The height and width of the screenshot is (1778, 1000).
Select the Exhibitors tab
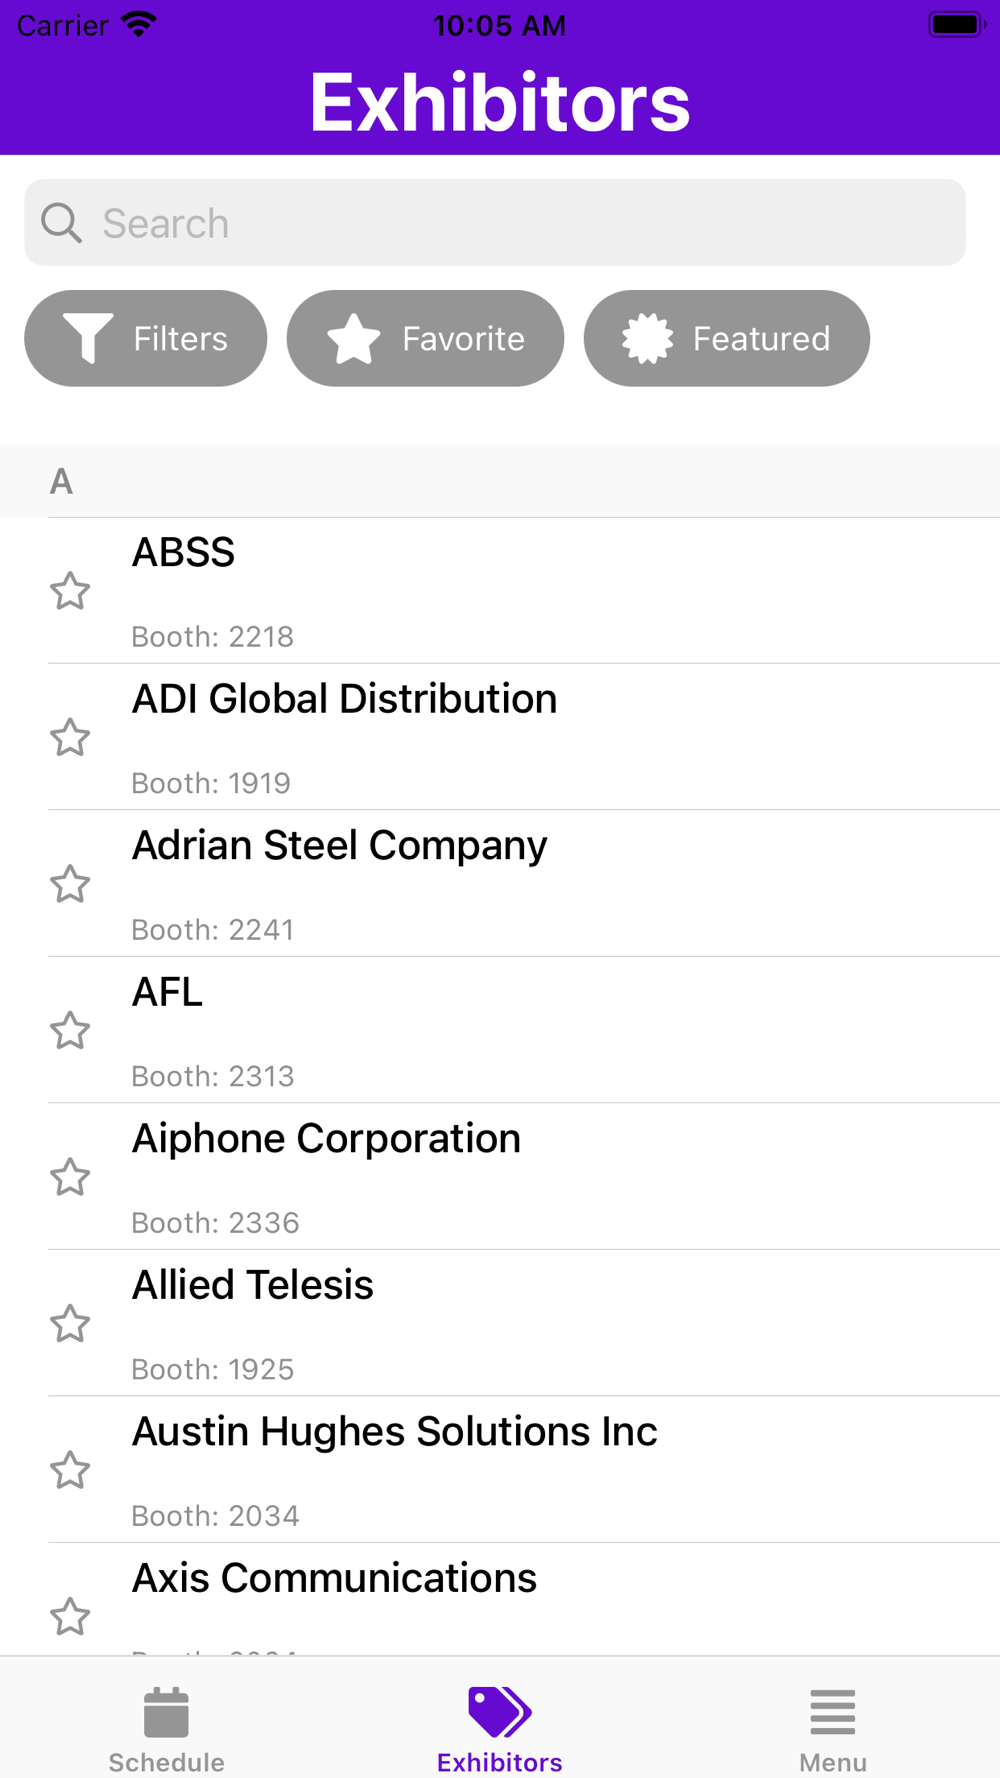[x=499, y=1729]
